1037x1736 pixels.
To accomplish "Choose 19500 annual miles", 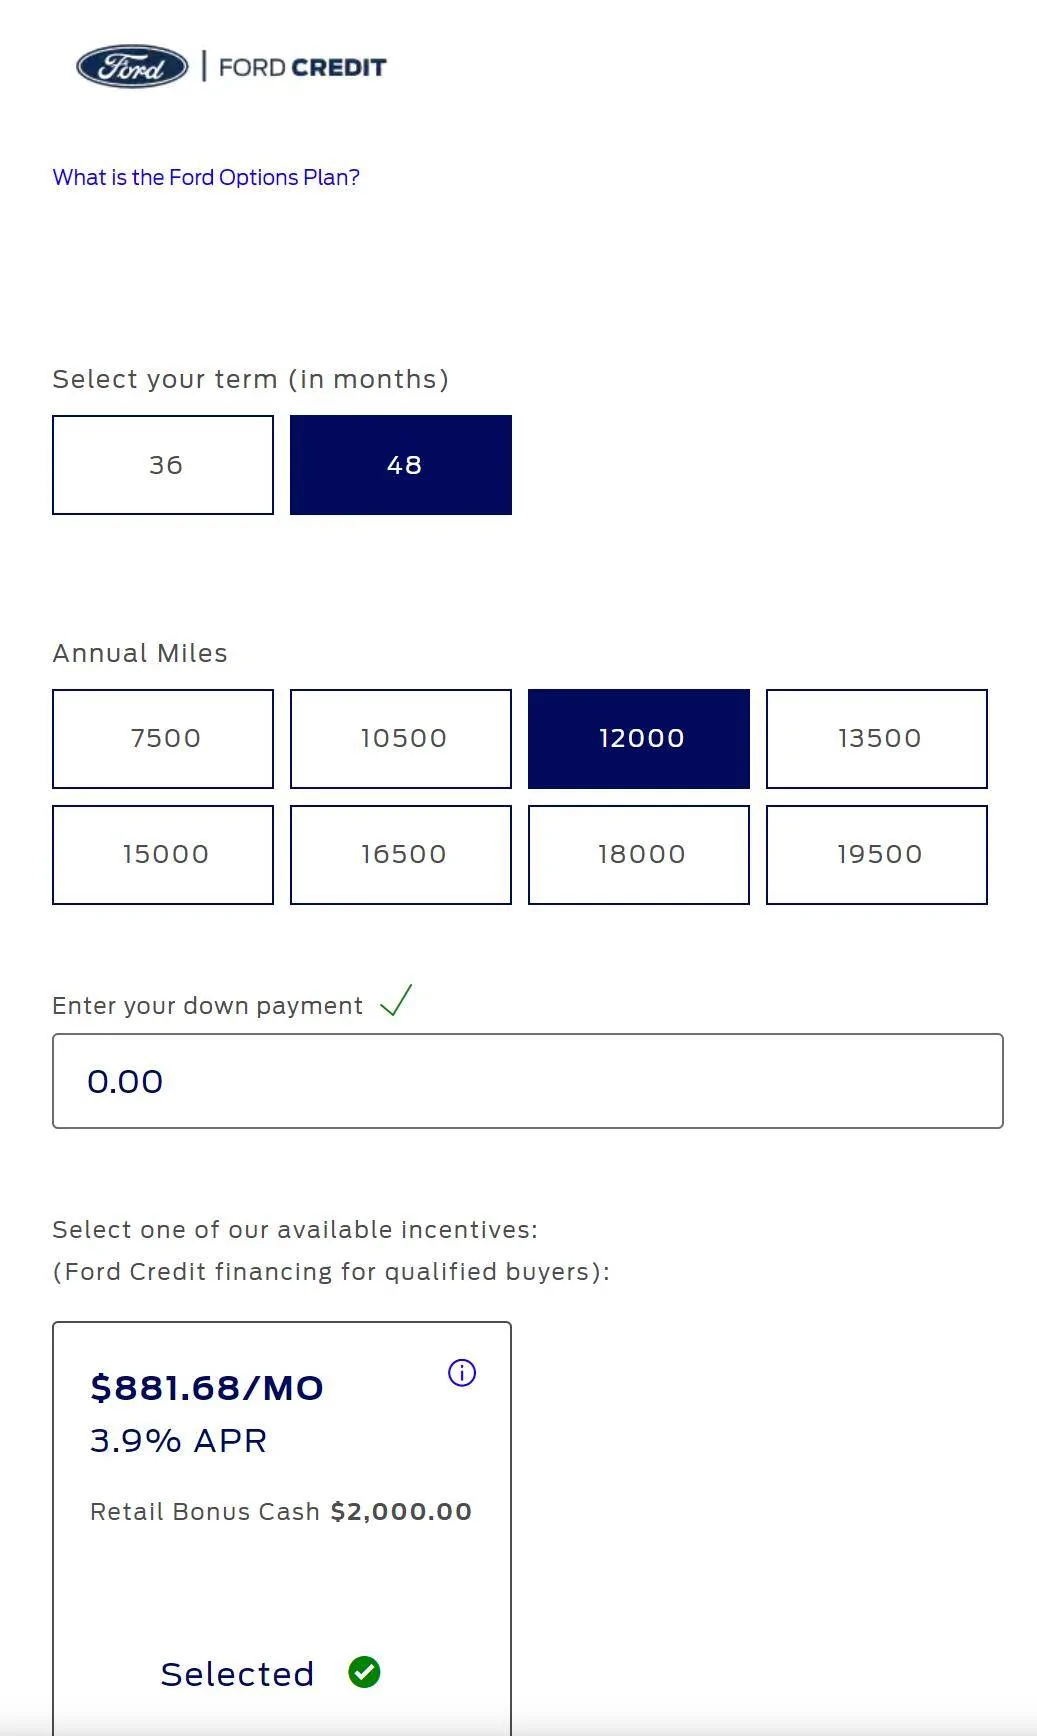I will tap(877, 855).
